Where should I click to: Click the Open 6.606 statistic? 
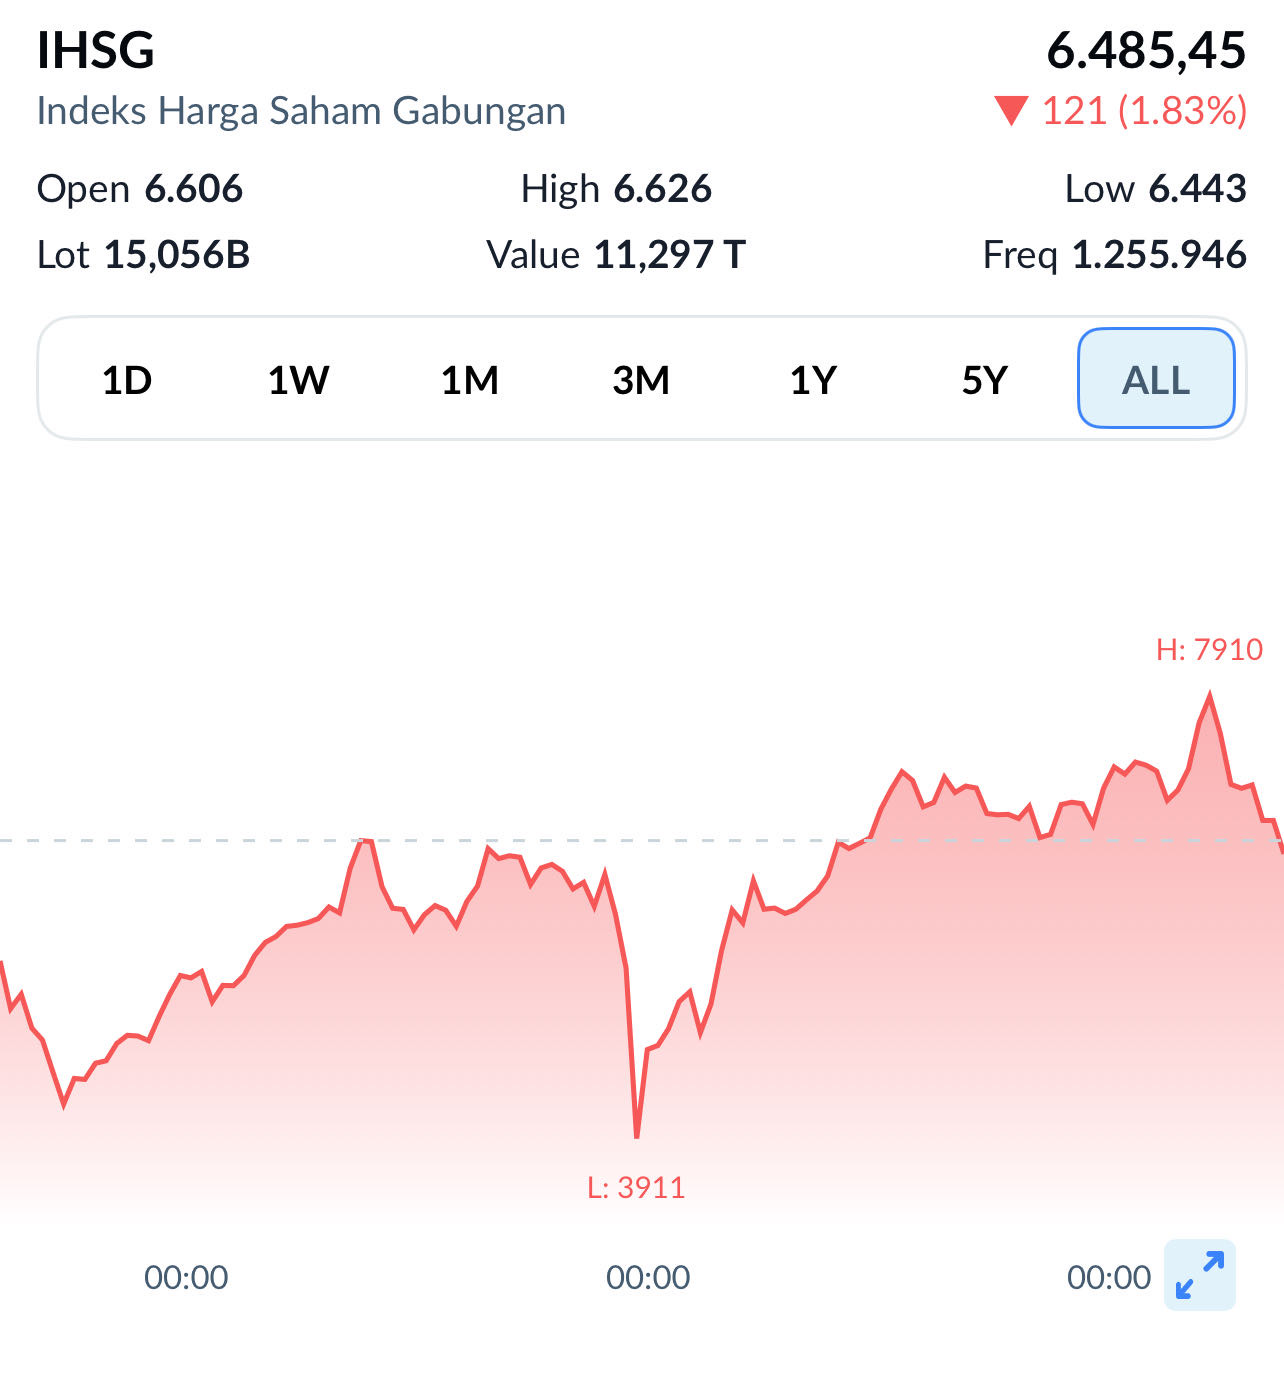click(x=140, y=188)
